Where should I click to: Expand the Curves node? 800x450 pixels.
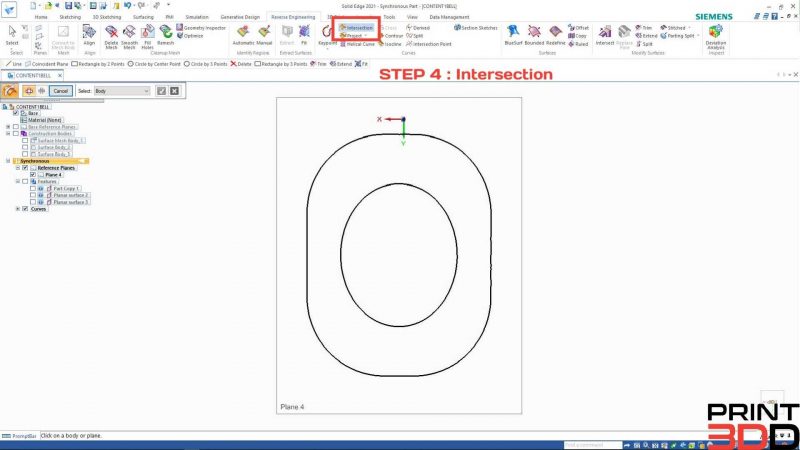(x=17, y=209)
